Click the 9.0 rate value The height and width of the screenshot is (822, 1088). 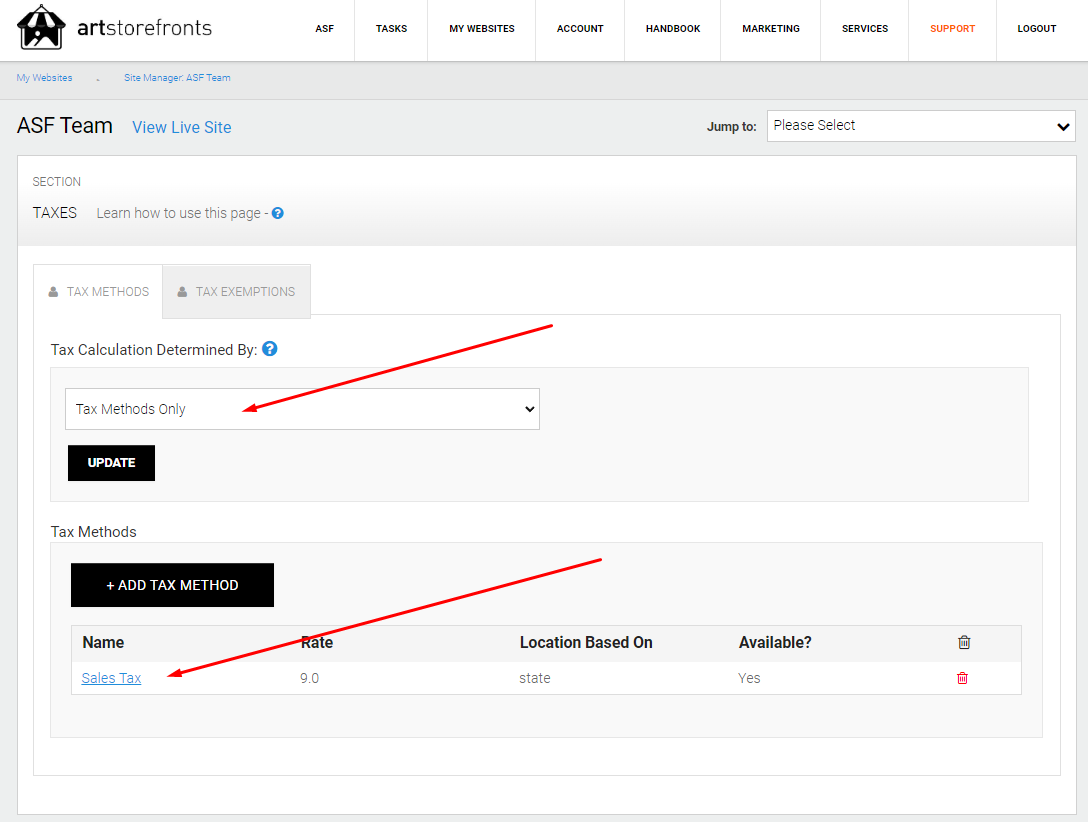point(309,678)
